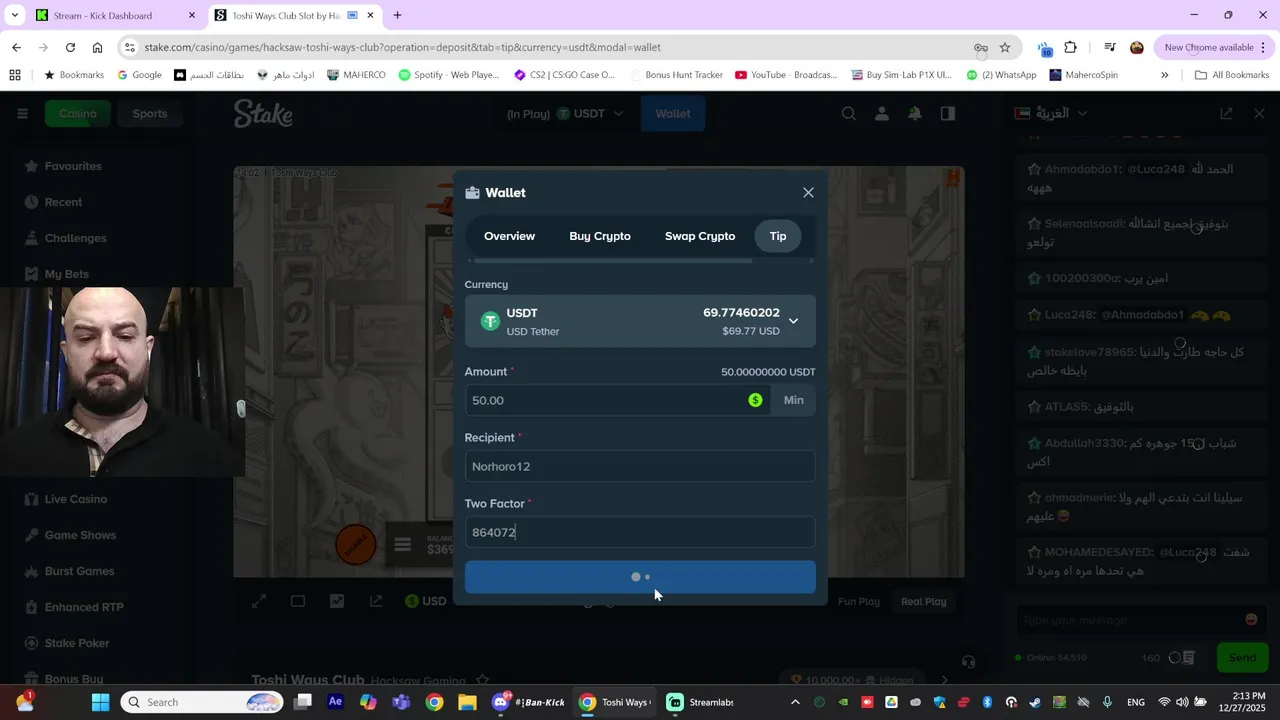Open Streamlabs from the taskbar
This screenshot has height=720, width=1280.
(x=700, y=702)
